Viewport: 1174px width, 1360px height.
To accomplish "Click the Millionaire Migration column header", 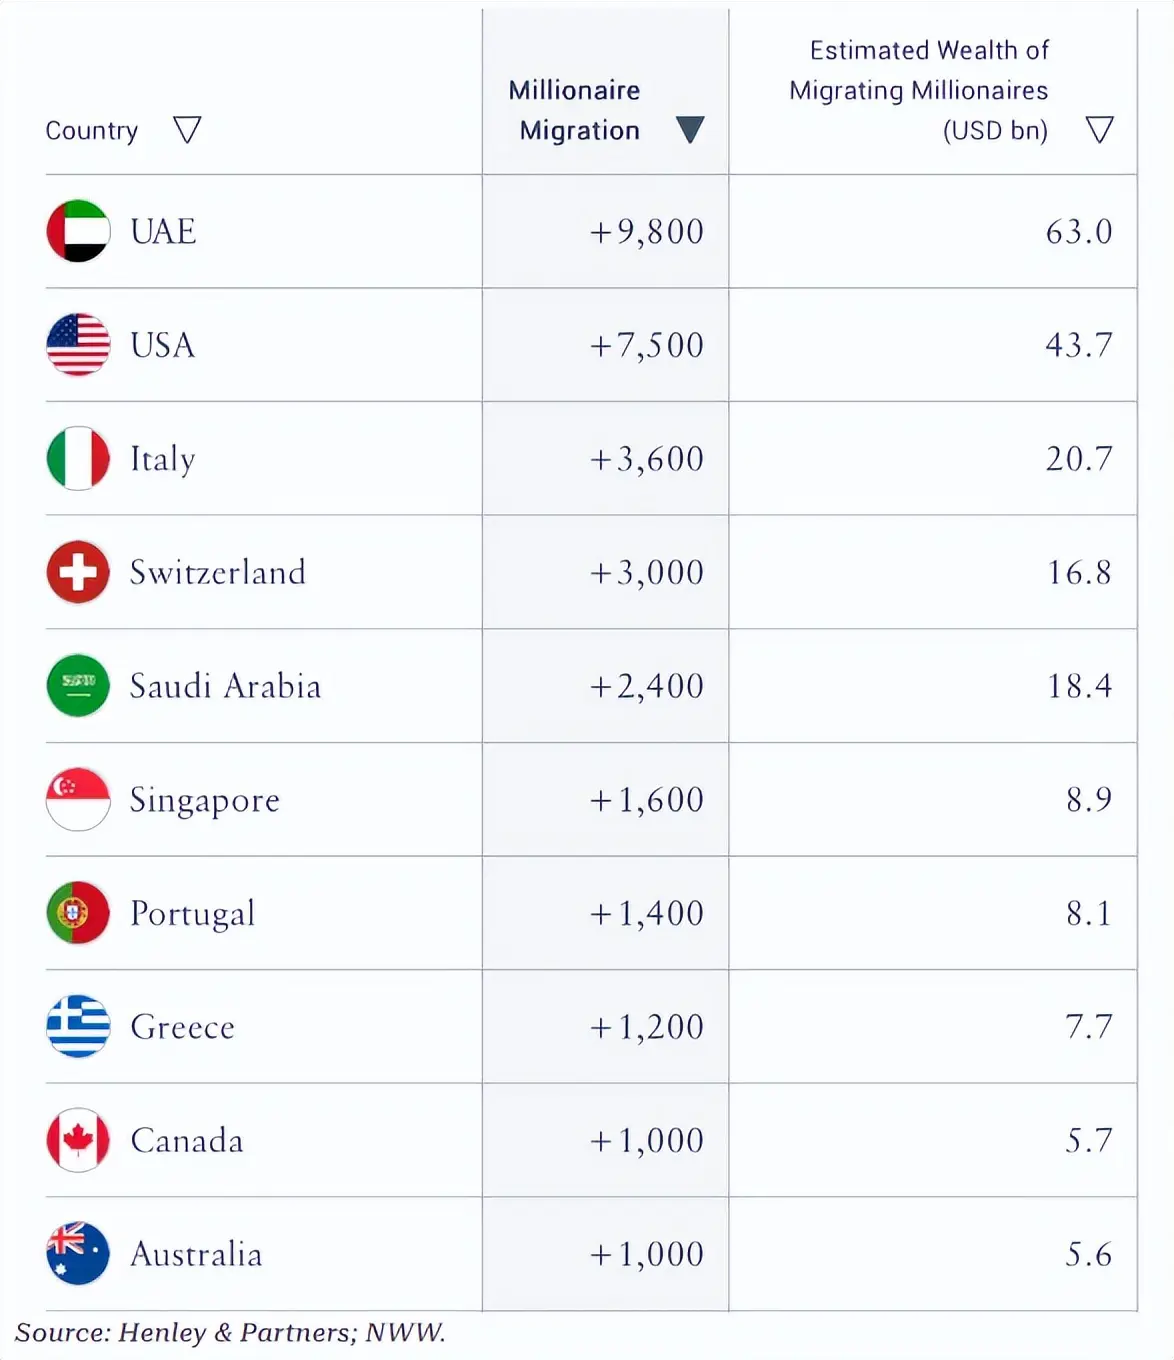I will point(575,110).
